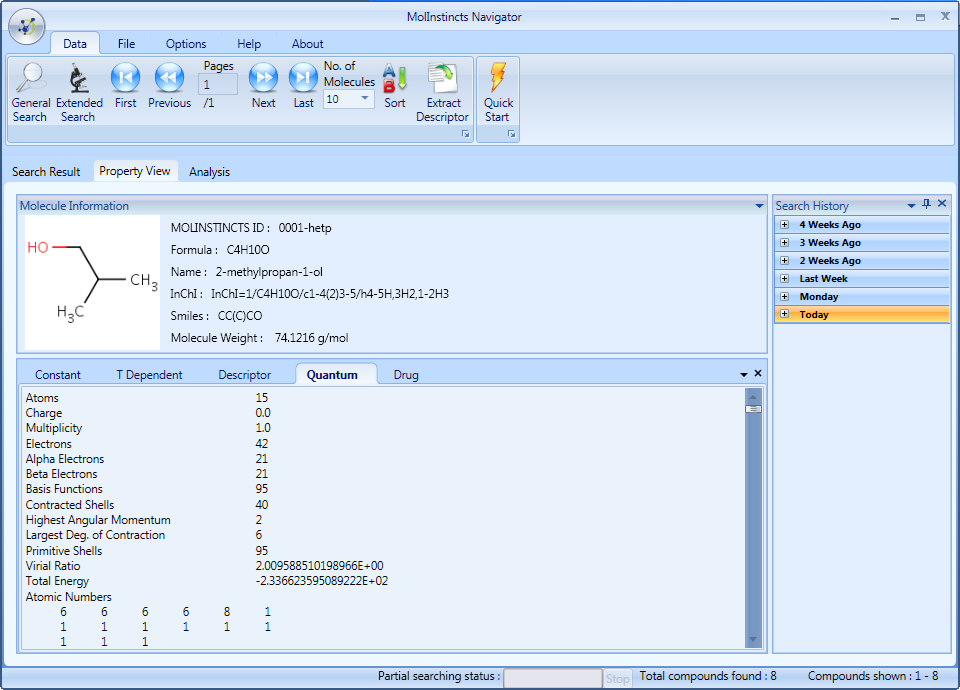Click Quick Start lightning icon
Viewport: 960px width, 690px height.
point(498,92)
